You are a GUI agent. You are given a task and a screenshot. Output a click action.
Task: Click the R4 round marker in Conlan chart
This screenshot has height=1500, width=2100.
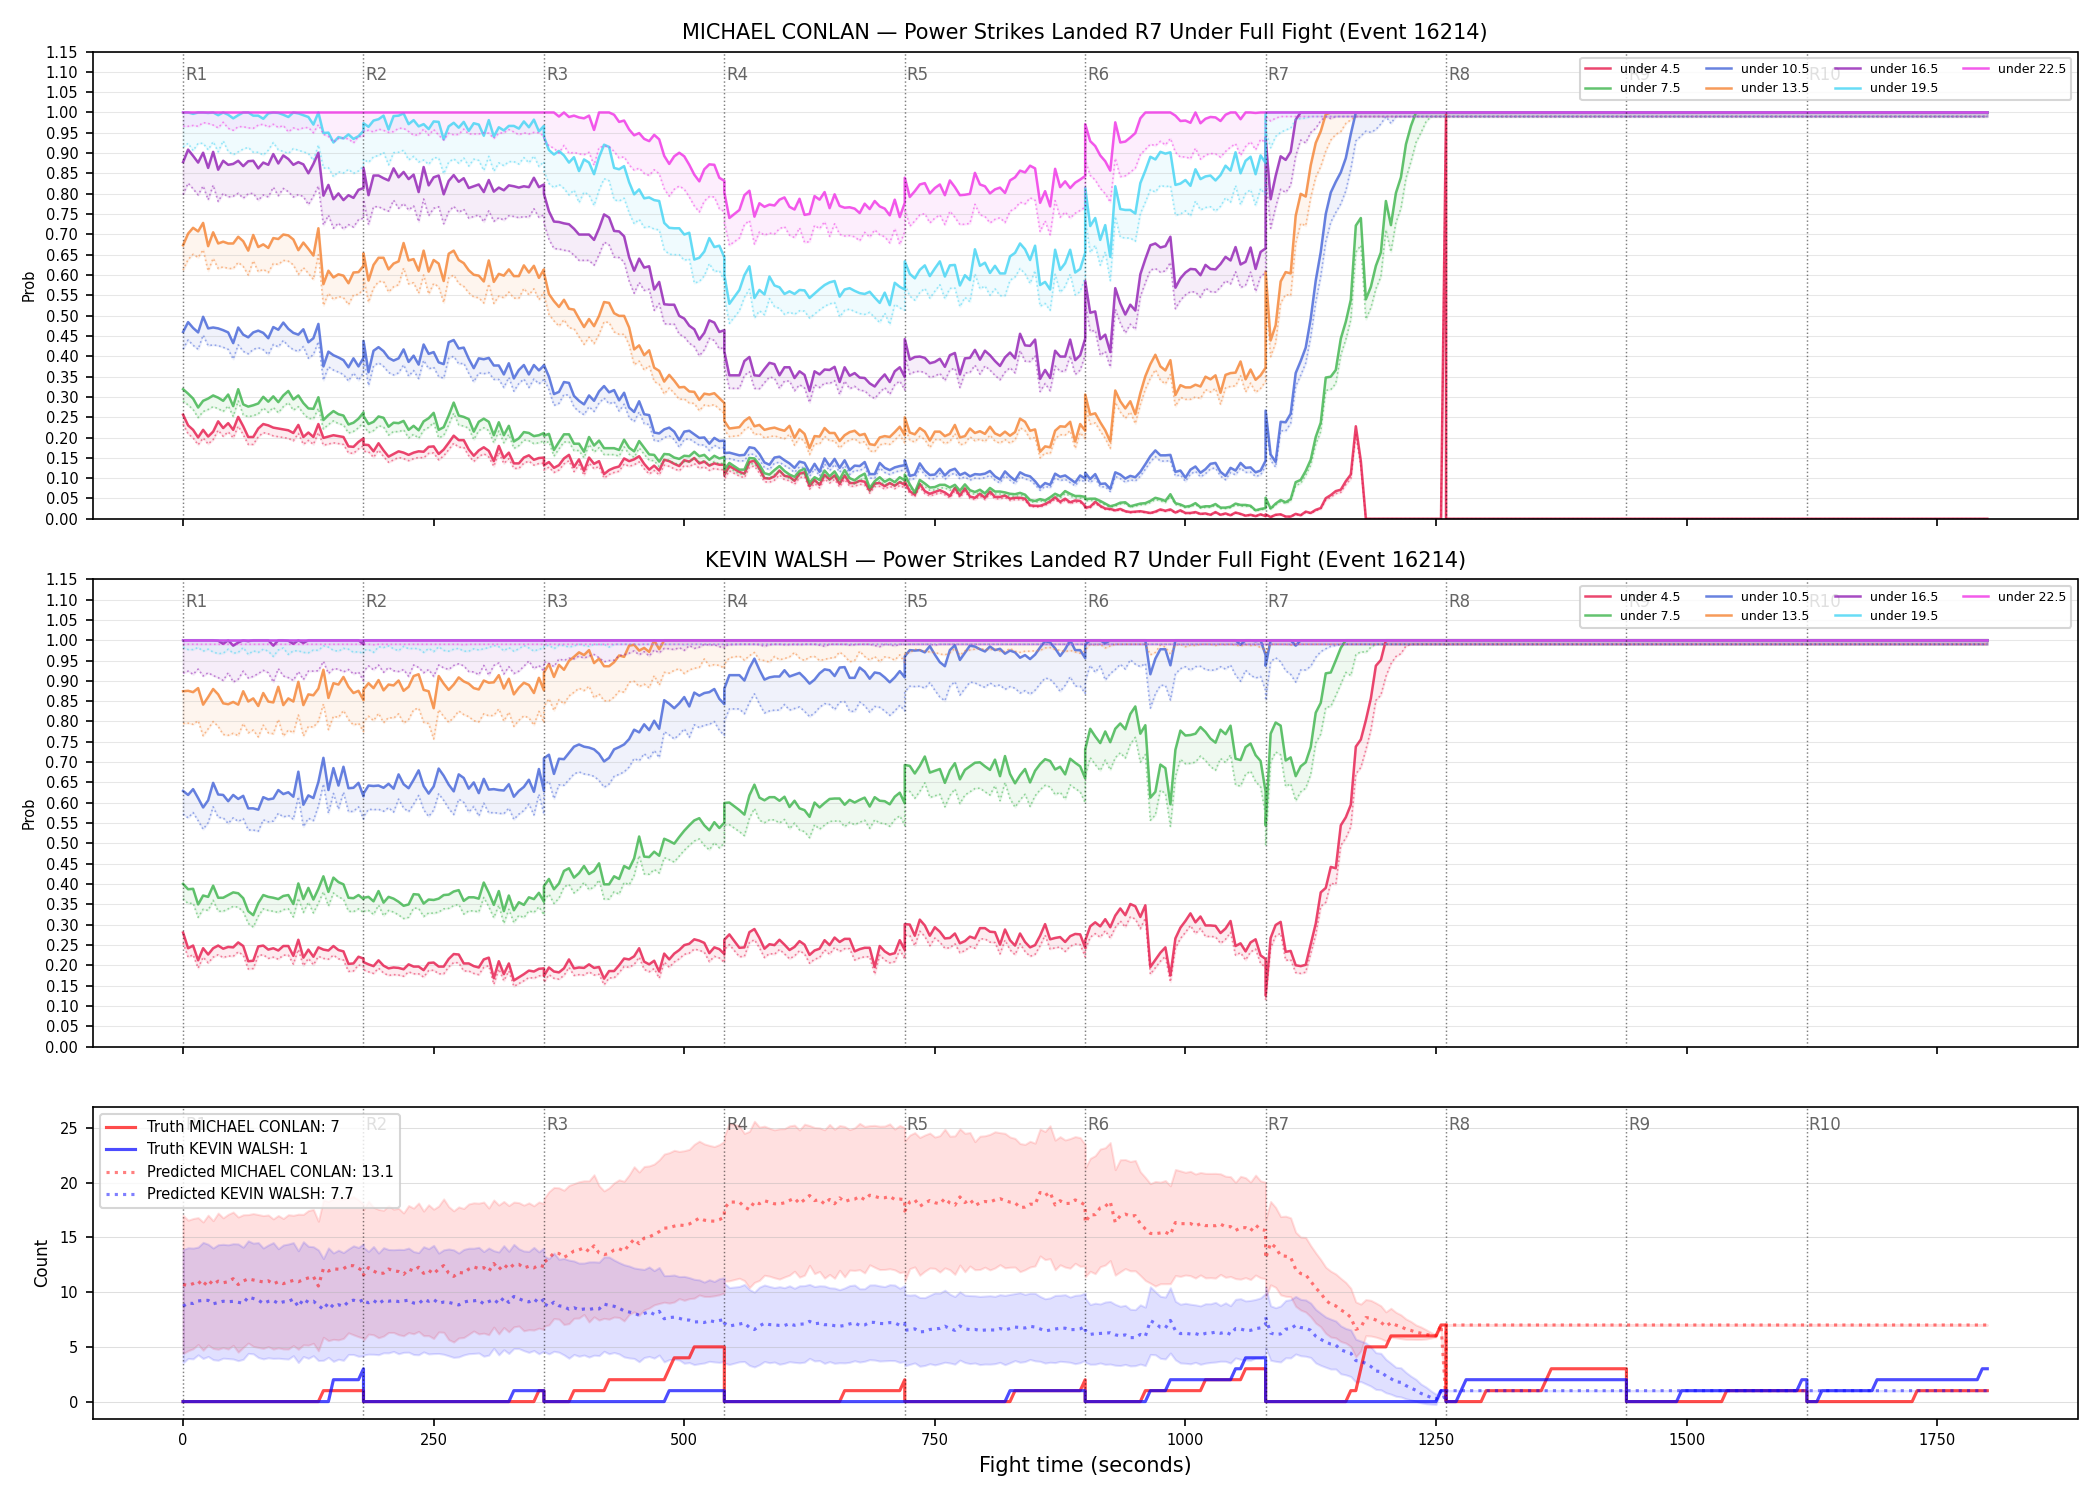point(737,74)
